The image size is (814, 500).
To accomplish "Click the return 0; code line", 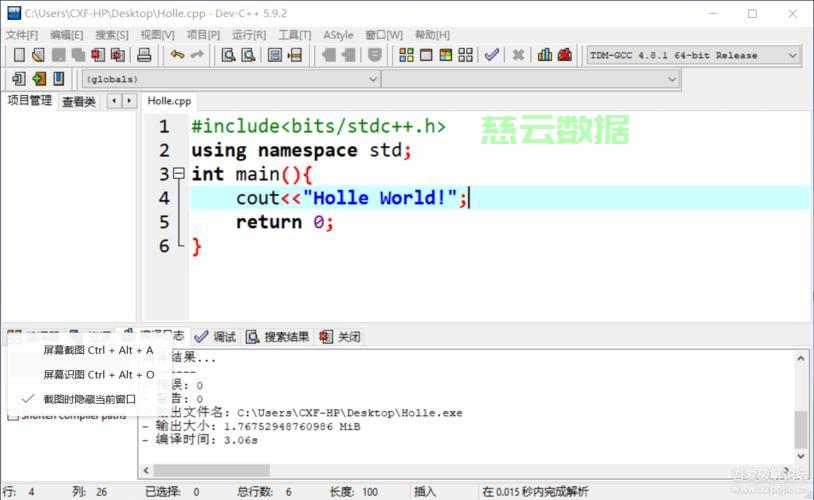I will (x=284, y=222).
